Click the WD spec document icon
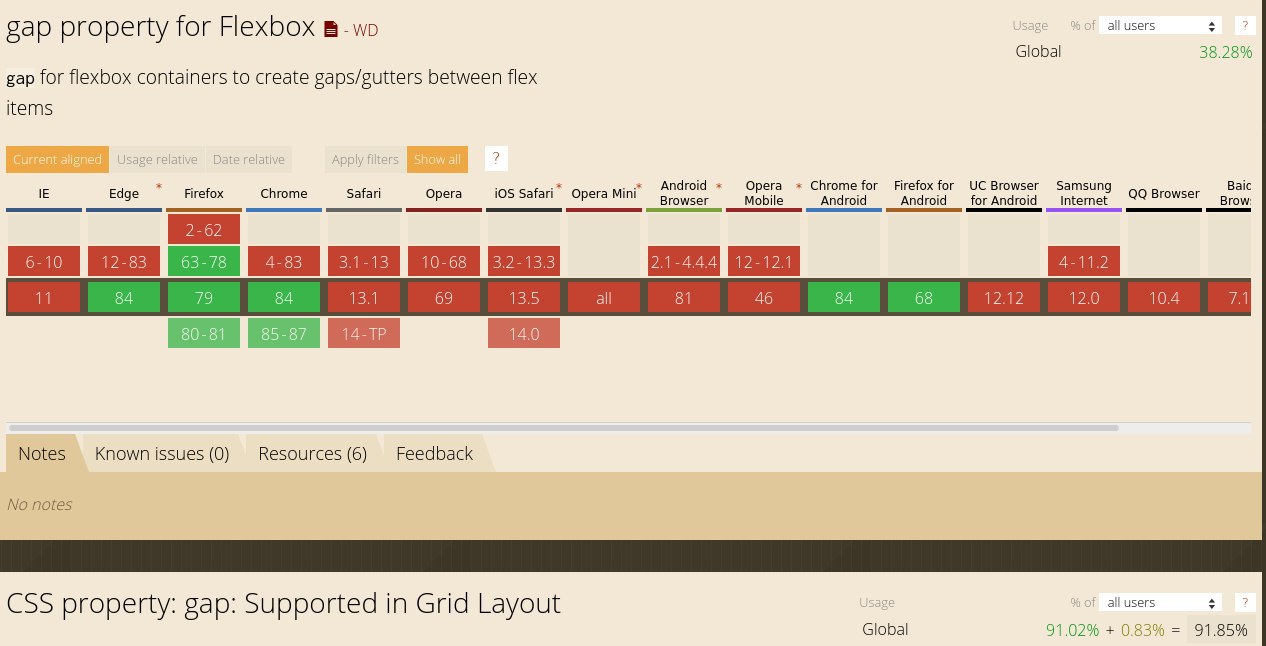The height and width of the screenshot is (646, 1266). tap(331, 30)
